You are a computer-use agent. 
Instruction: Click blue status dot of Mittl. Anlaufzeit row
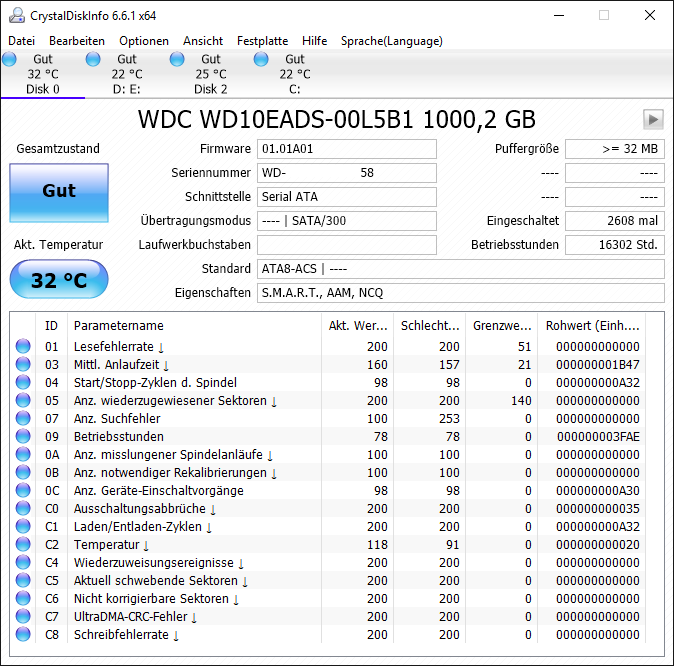tap(23, 364)
